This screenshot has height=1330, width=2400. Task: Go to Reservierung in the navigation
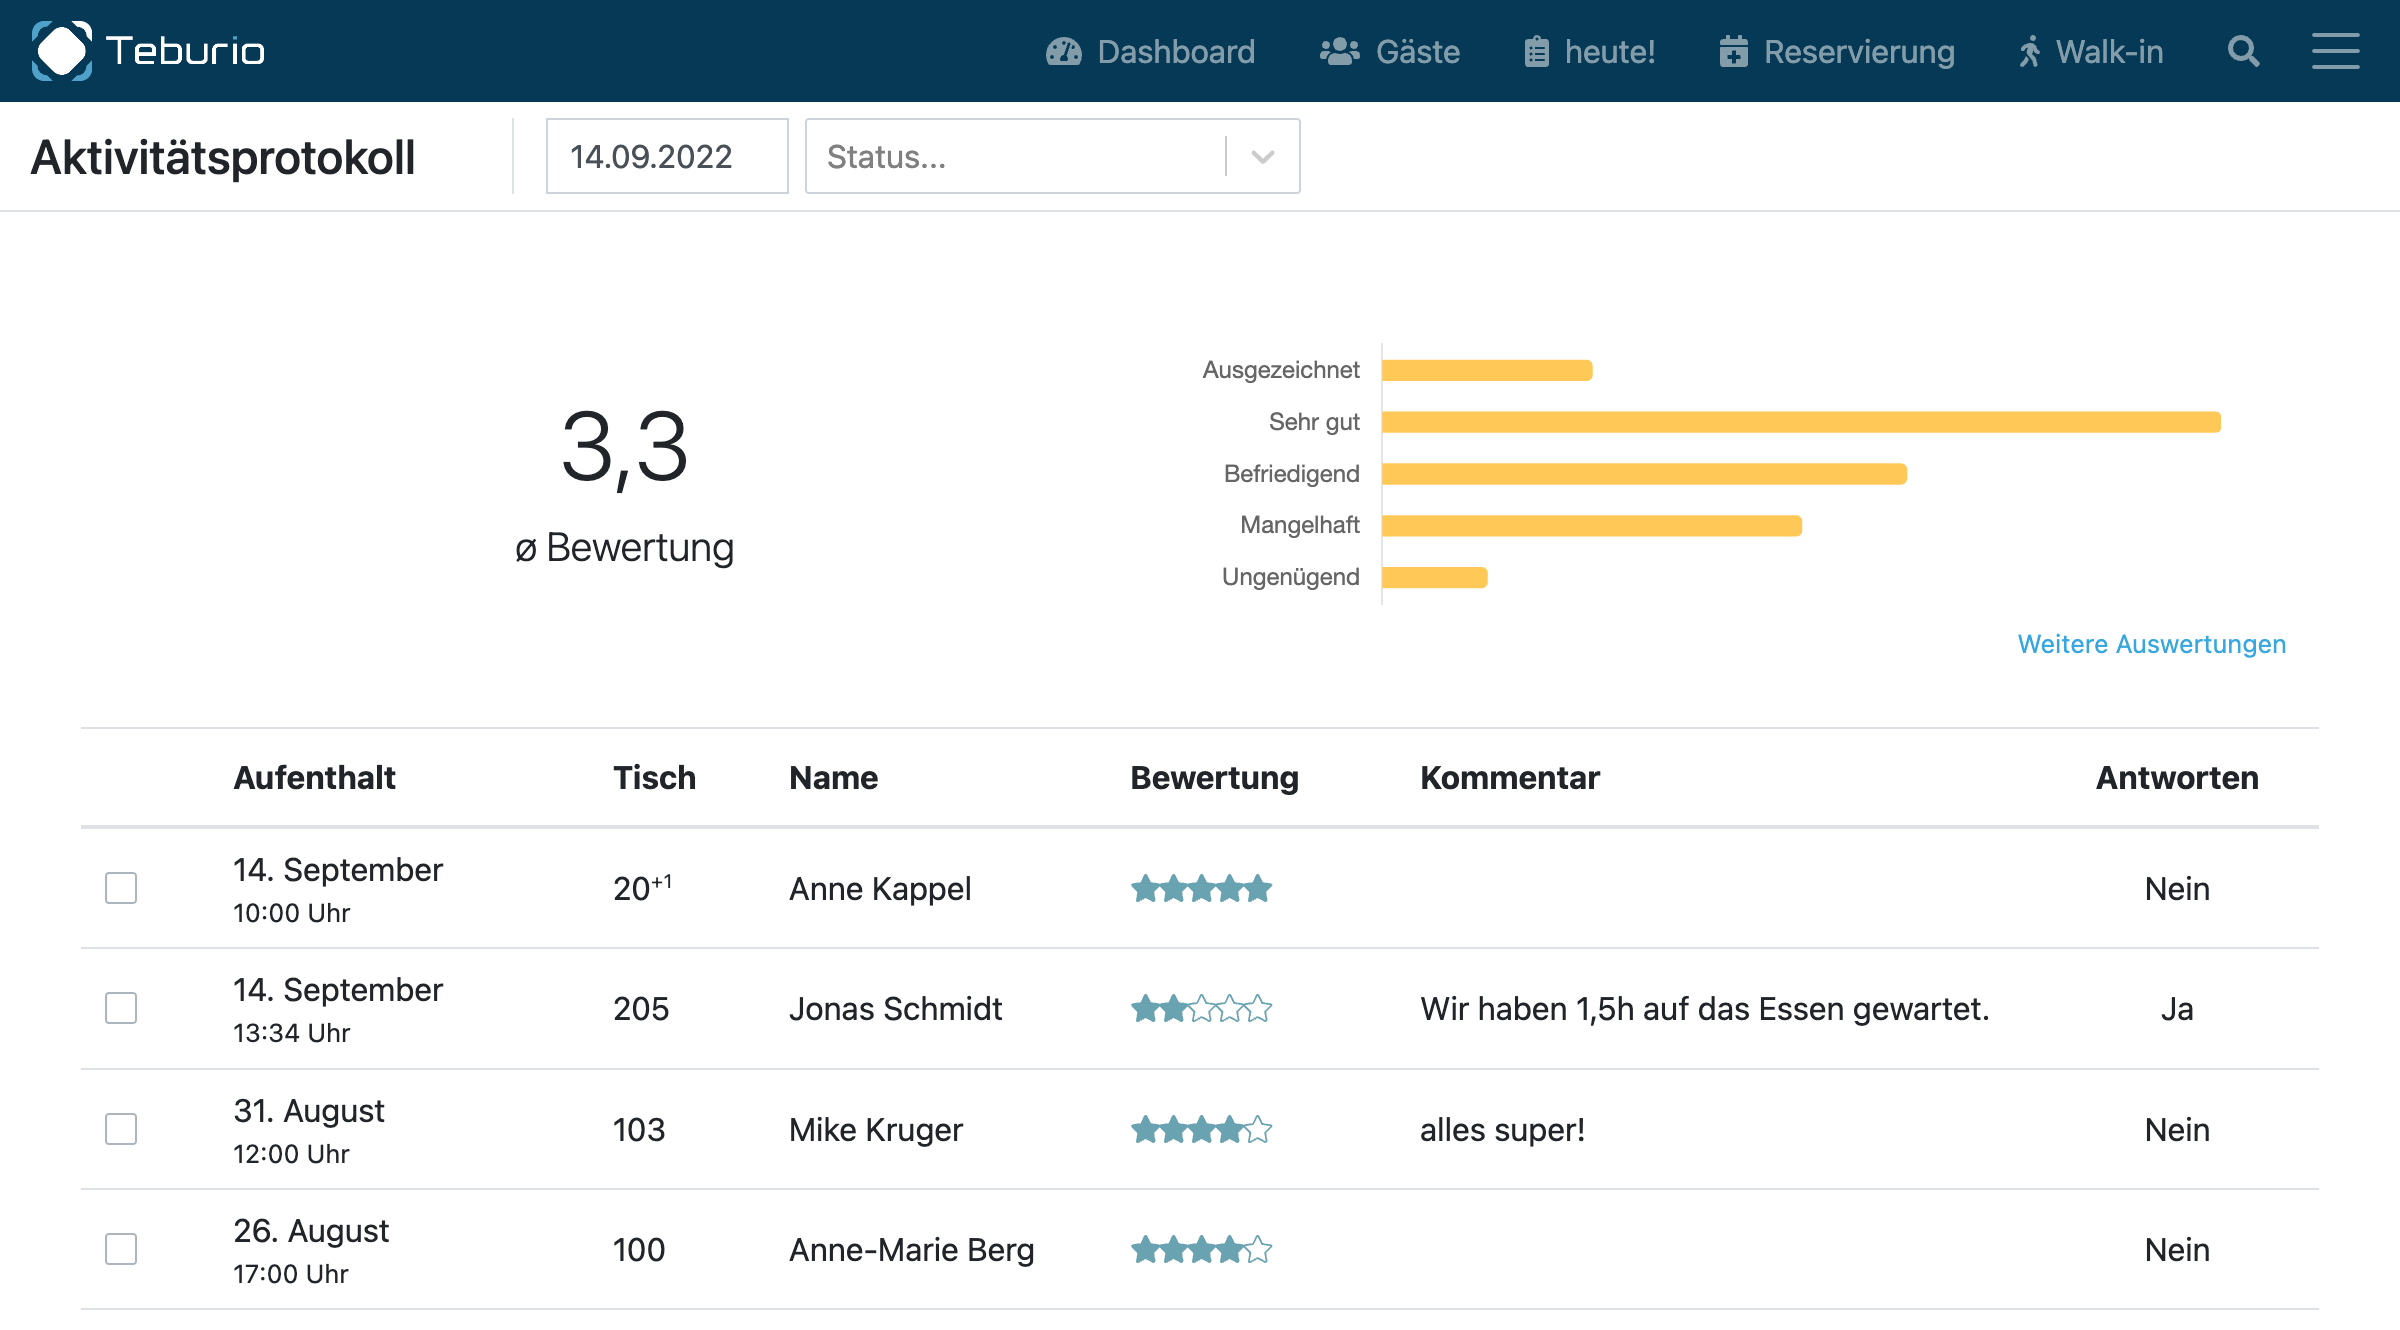pyautogui.click(x=1858, y=52)
